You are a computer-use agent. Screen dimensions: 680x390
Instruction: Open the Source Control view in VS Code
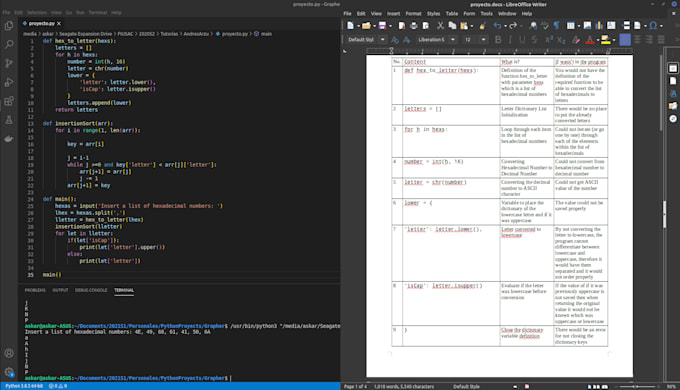coord(9,63)
